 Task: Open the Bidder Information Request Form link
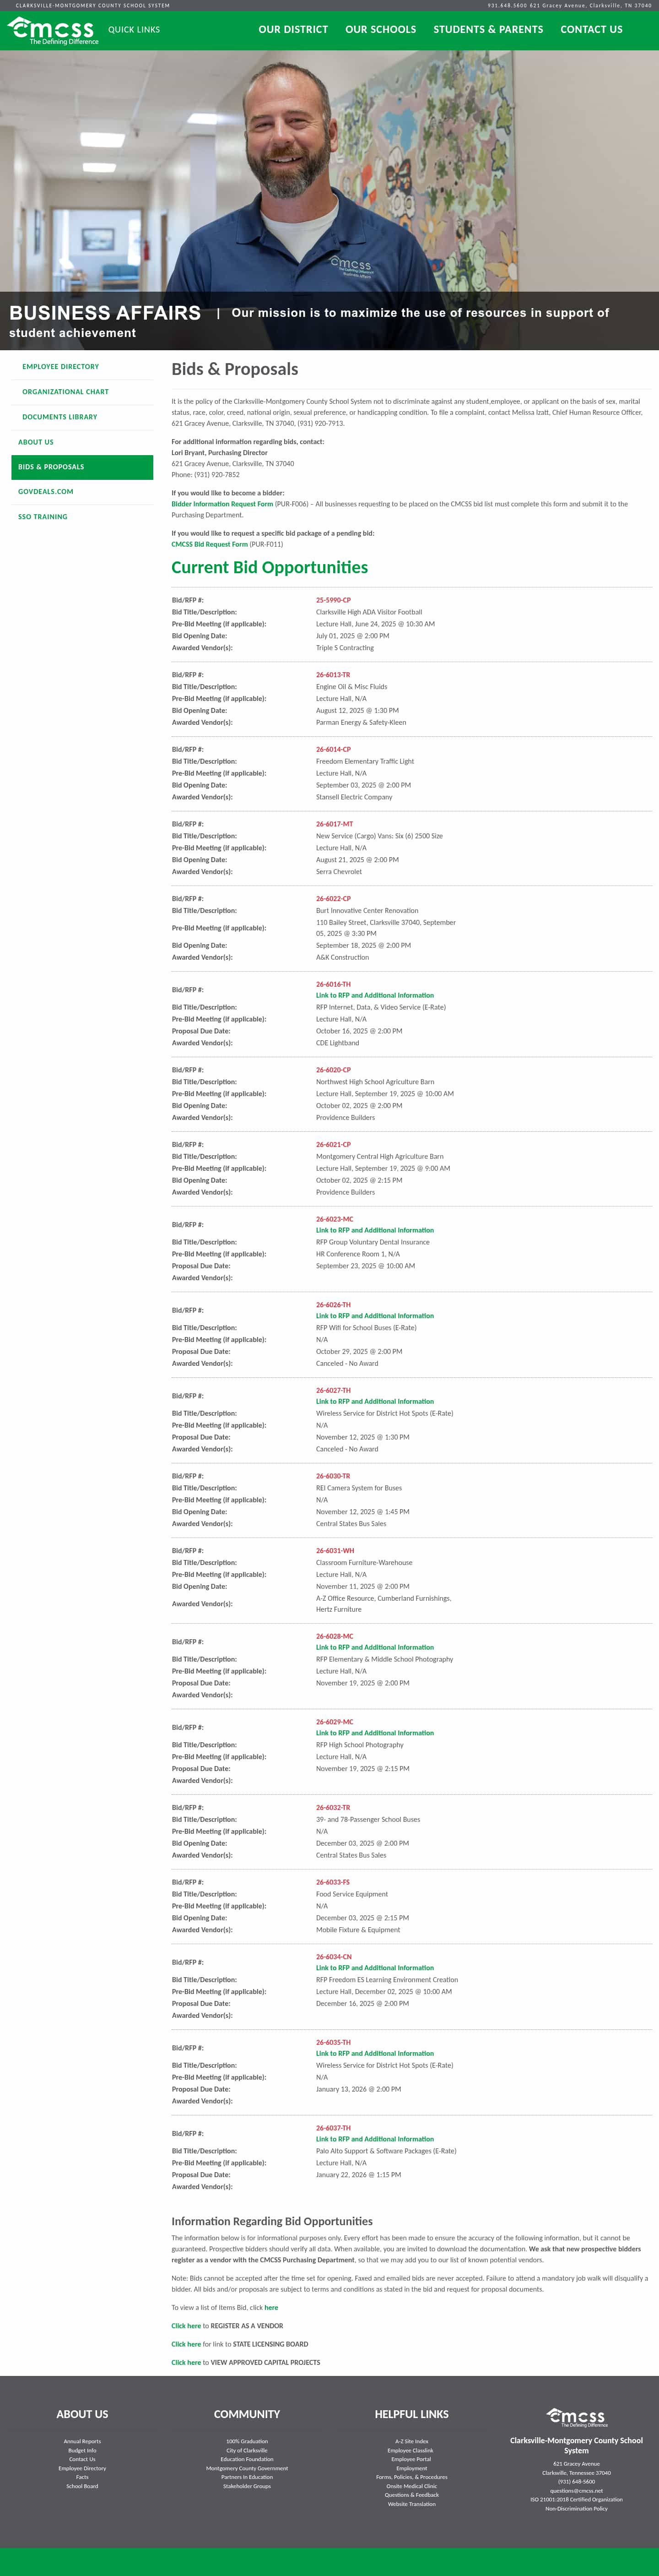[222, 504]
